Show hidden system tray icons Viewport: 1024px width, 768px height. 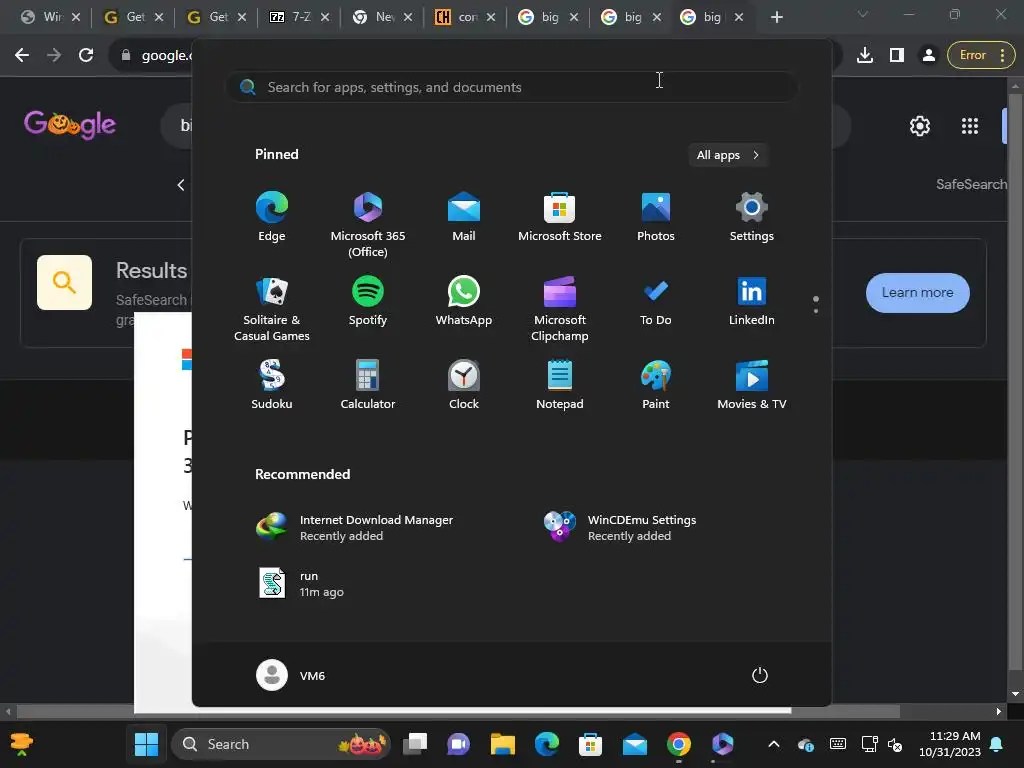(x=773, y=744)
